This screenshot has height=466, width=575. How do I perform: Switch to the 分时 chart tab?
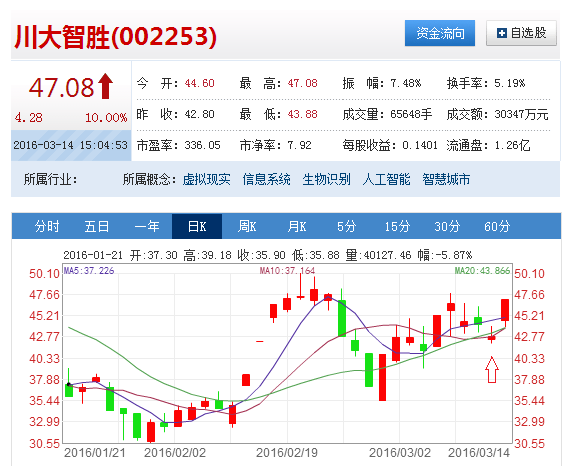coord(47,226)
